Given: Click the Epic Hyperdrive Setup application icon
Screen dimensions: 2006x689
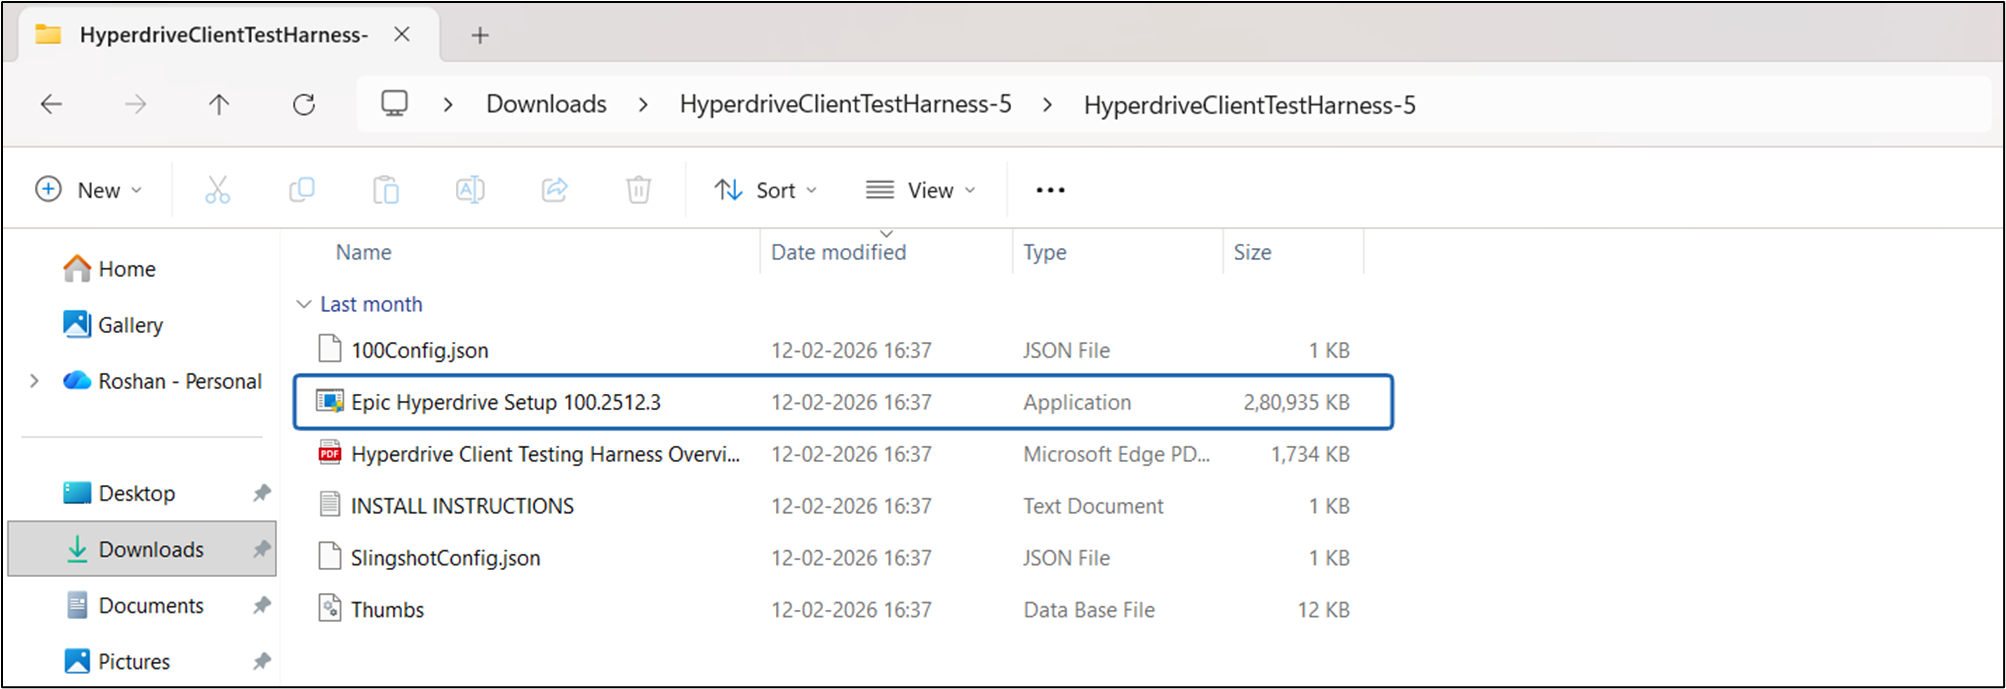Looking at the screenshot, I should pos(330,401).
